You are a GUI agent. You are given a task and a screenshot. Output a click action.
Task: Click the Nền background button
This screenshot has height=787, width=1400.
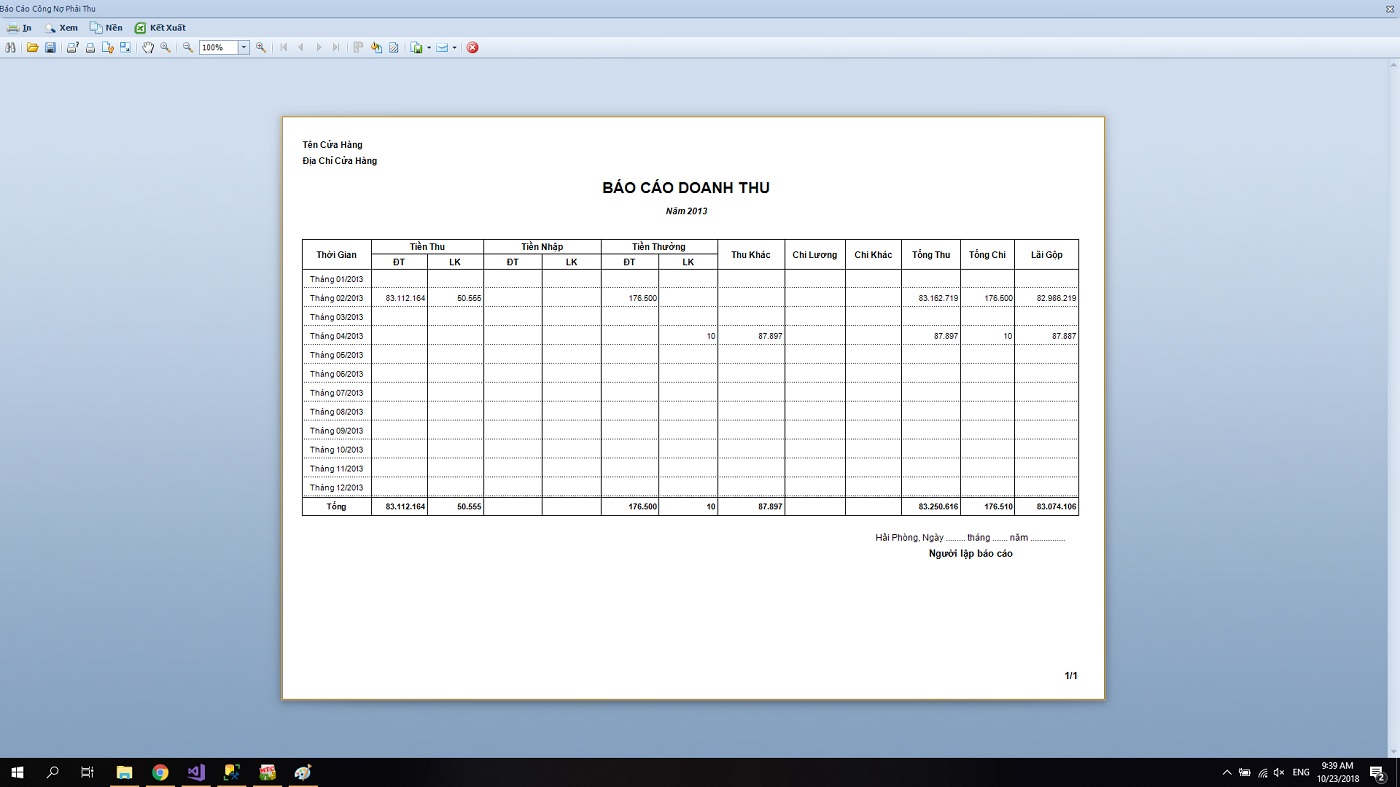click(x=106, y=28)
